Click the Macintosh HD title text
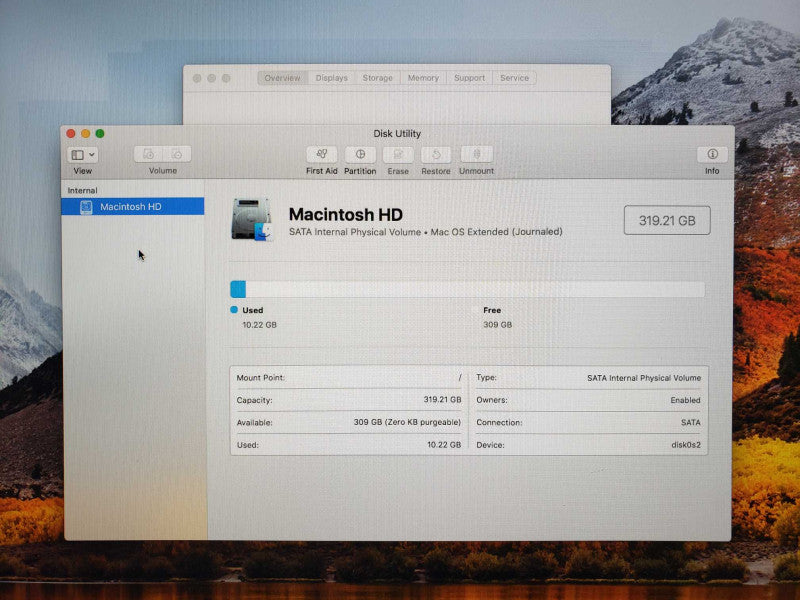The width and height of the screenshot is (800, 600). 345,214
